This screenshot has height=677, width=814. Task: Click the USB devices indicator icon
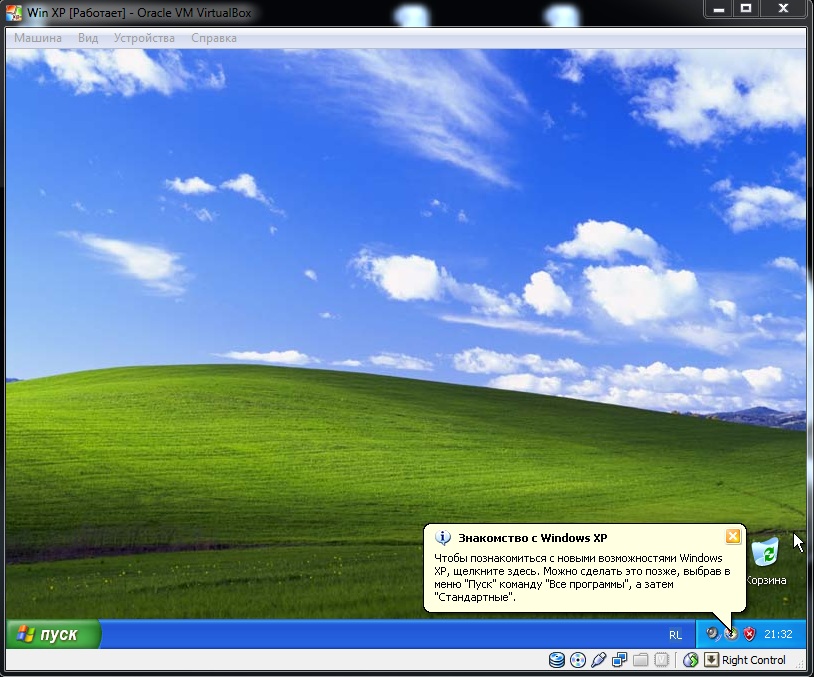click(598, 660)
